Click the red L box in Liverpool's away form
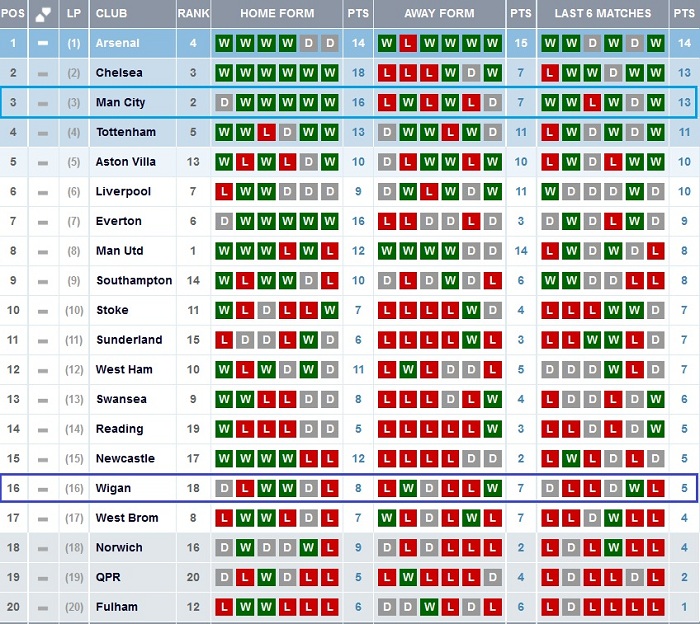 coord(429,191)
